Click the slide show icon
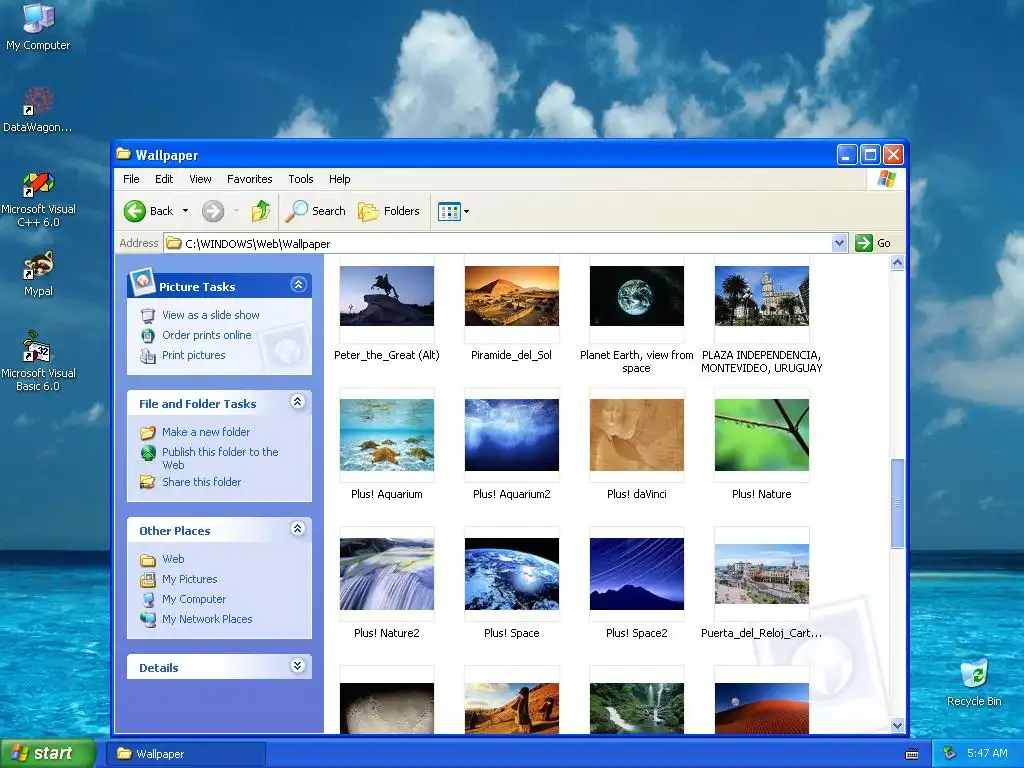This screenshot has height=768, width=1024. coord(148,315)
